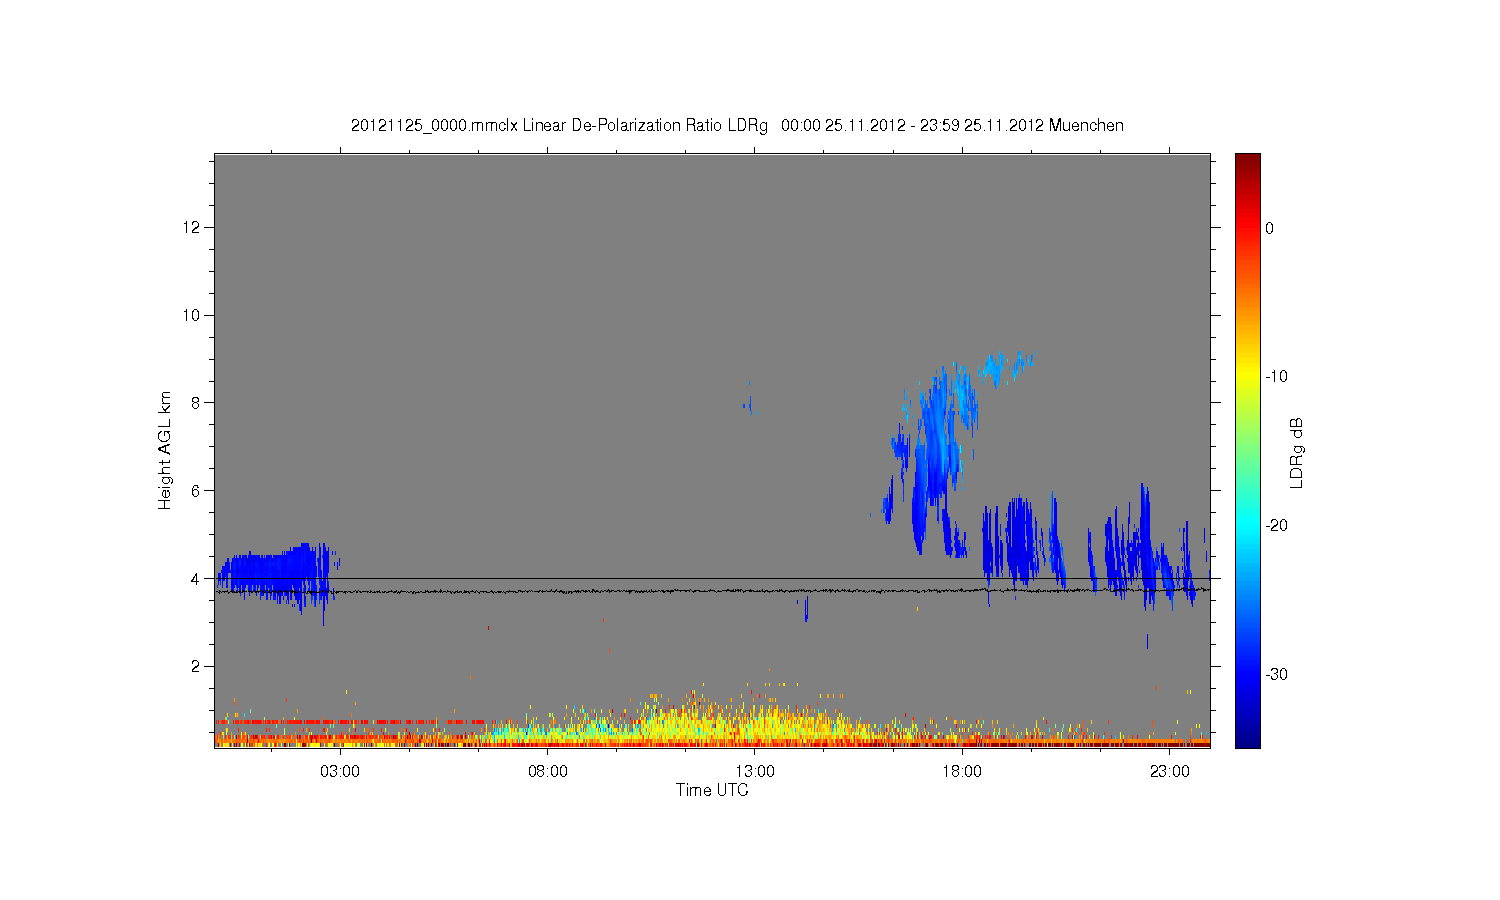Click the 03:00 time tick label
This screenshot has width=1500, height=900.
click(340, 772)
